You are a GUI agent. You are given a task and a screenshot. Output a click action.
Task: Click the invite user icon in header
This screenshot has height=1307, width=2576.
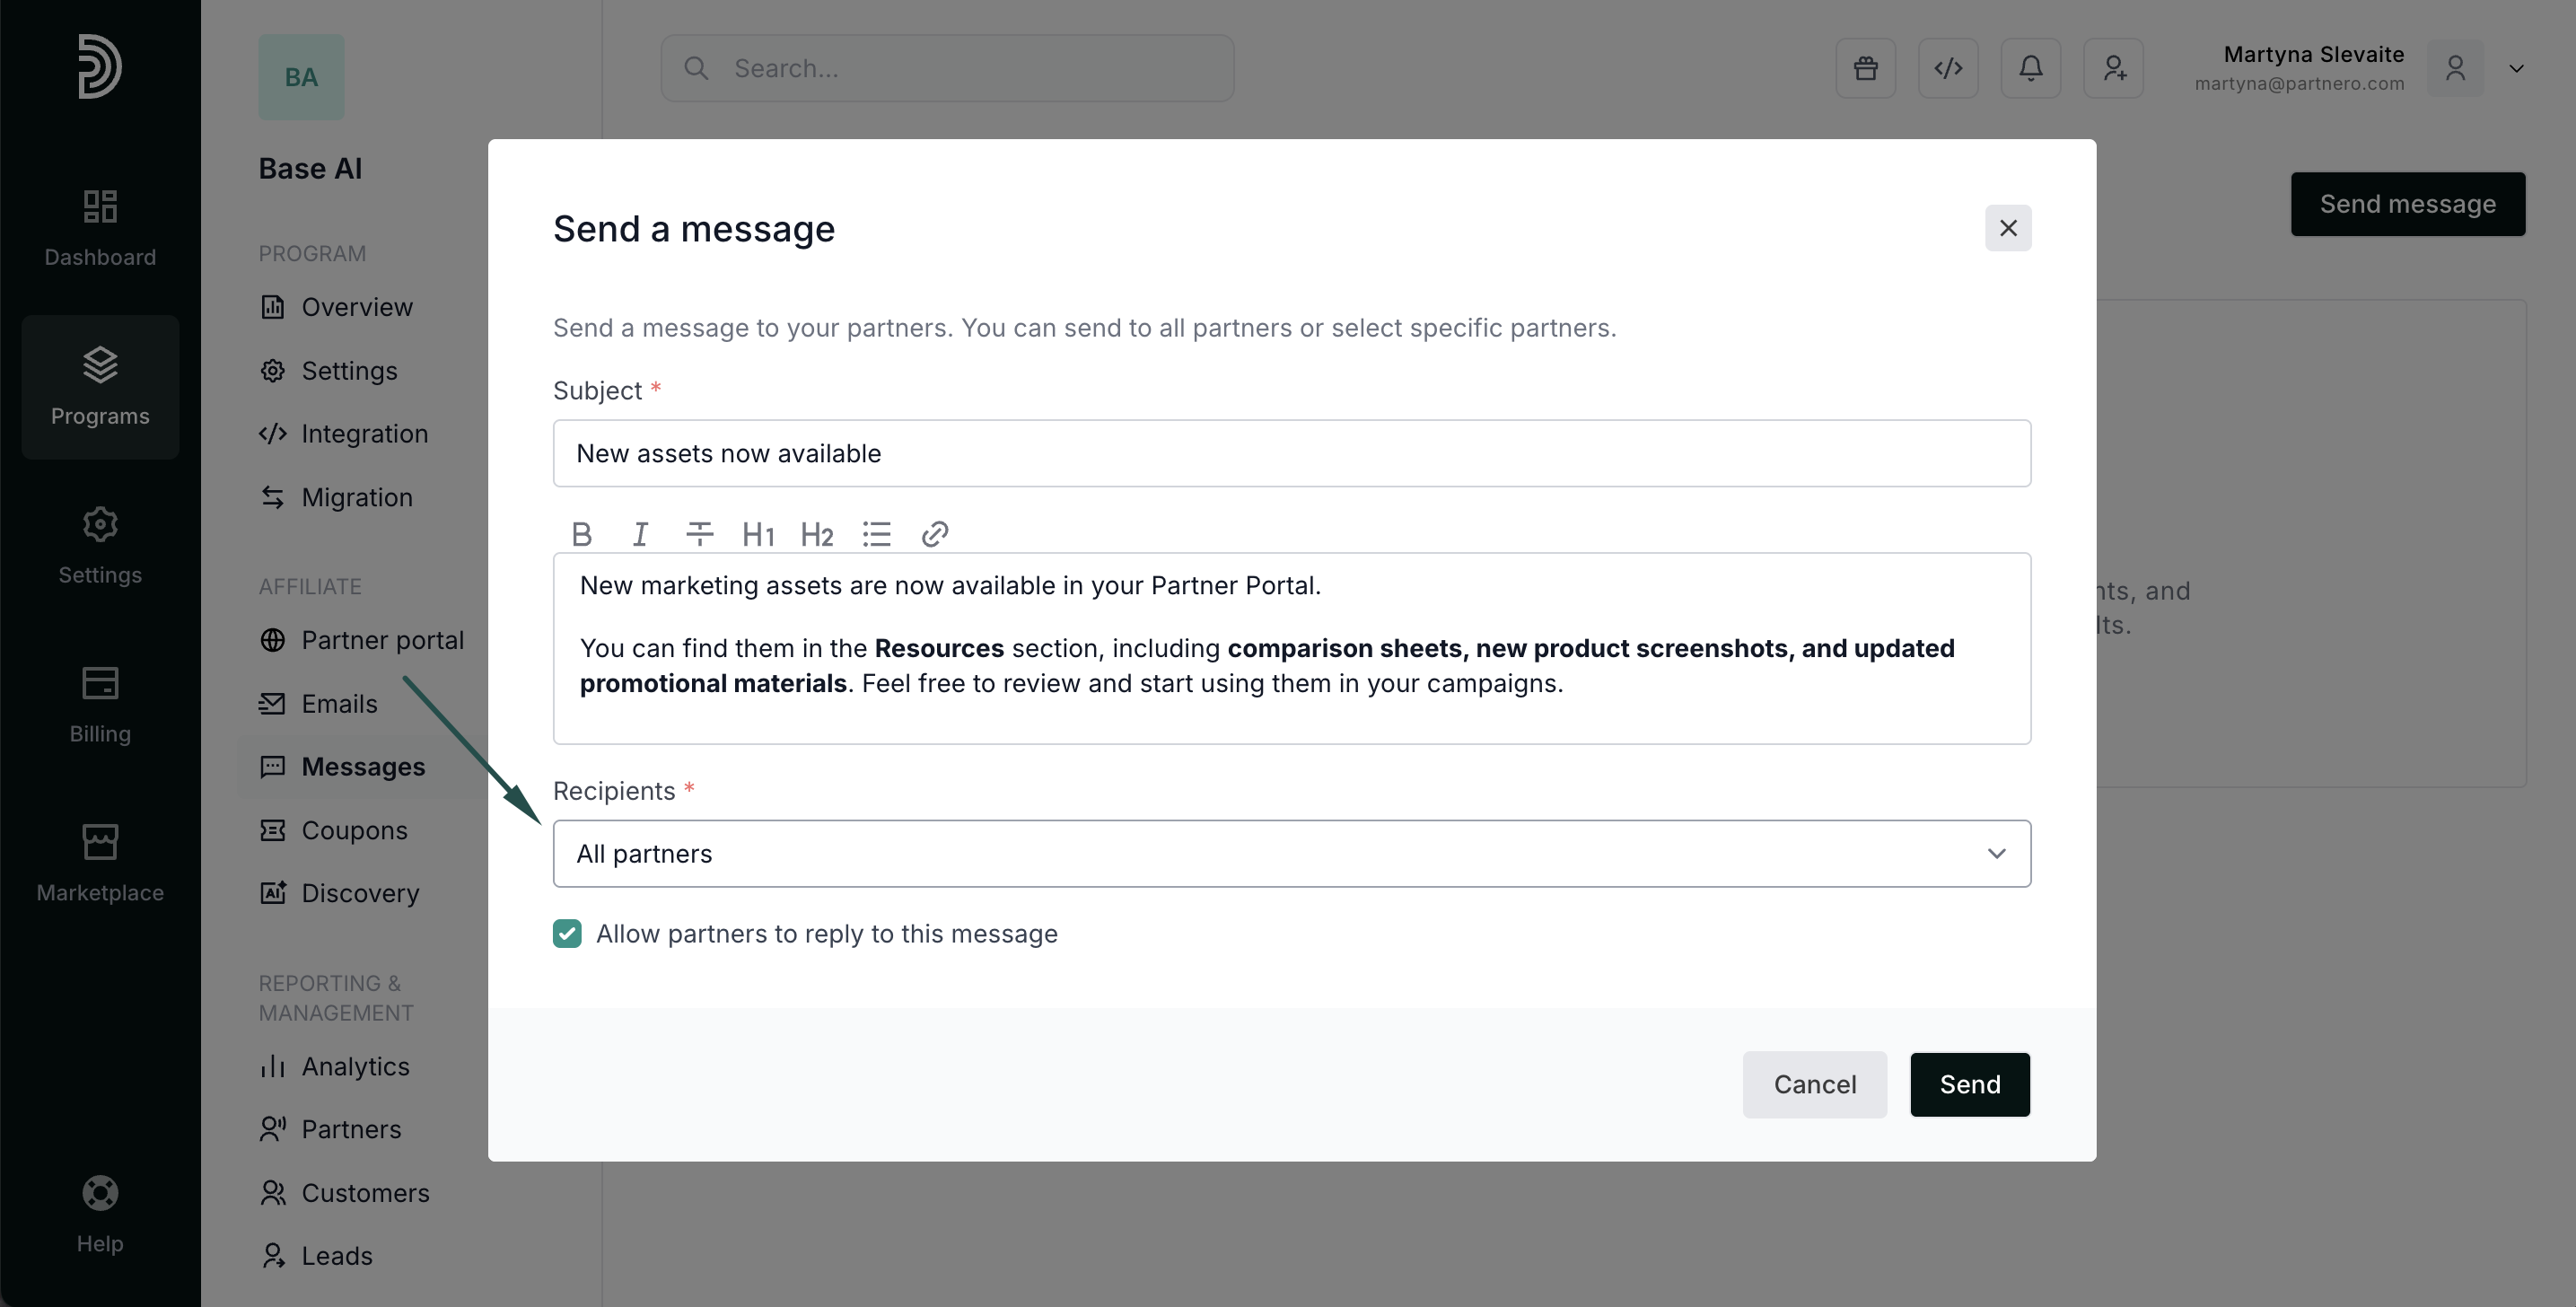pyautogui.click(x=2113, y=68)
